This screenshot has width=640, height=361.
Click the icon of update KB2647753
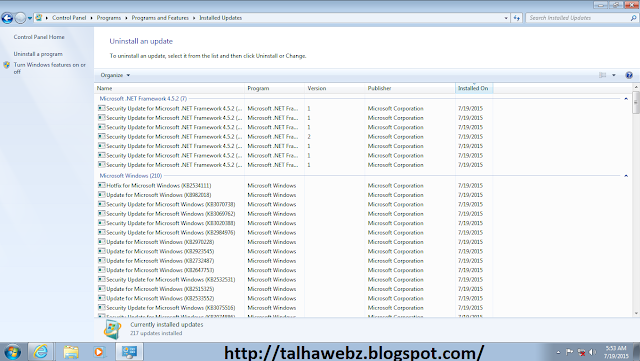tap(102, 270)
